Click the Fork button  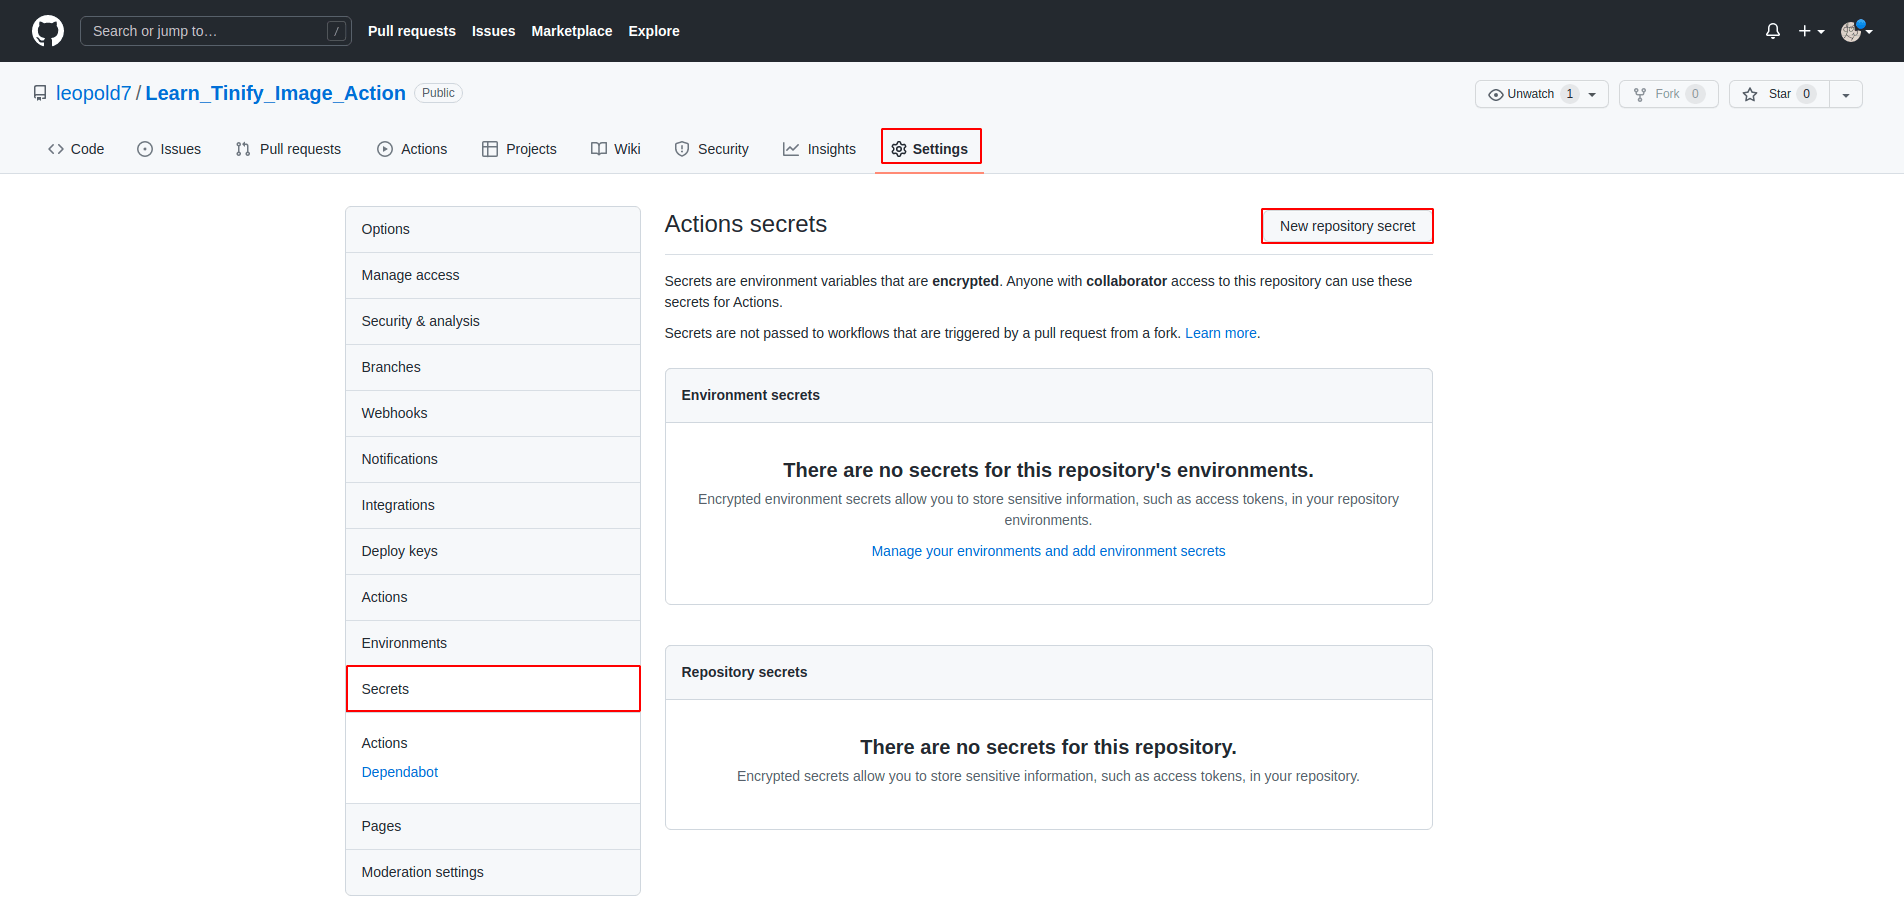(x=1667, y=94)
